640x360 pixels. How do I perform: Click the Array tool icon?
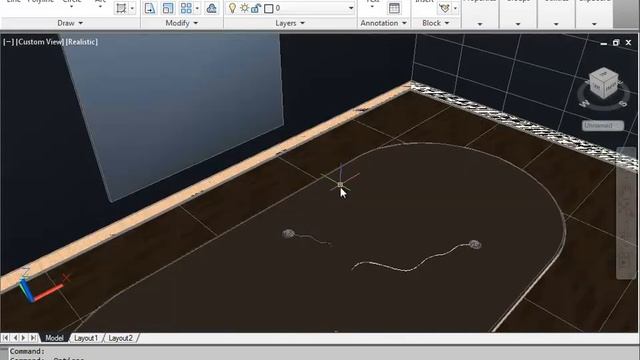click(186, 8)
